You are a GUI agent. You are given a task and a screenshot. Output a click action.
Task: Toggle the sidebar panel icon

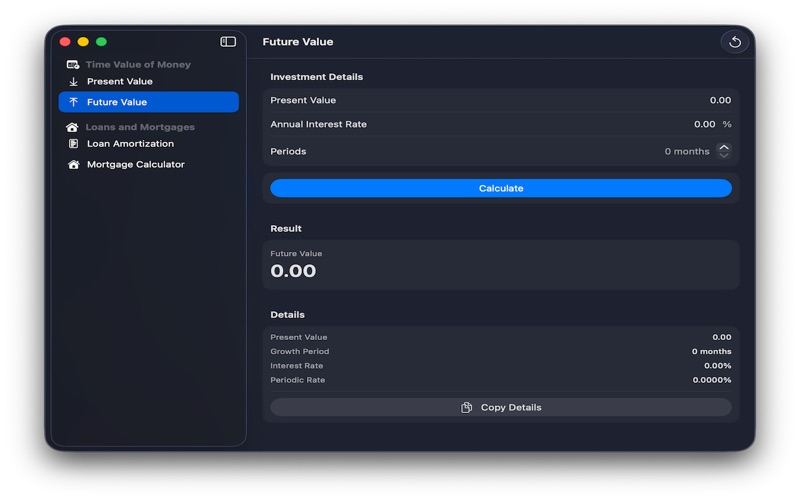point(228,42)
